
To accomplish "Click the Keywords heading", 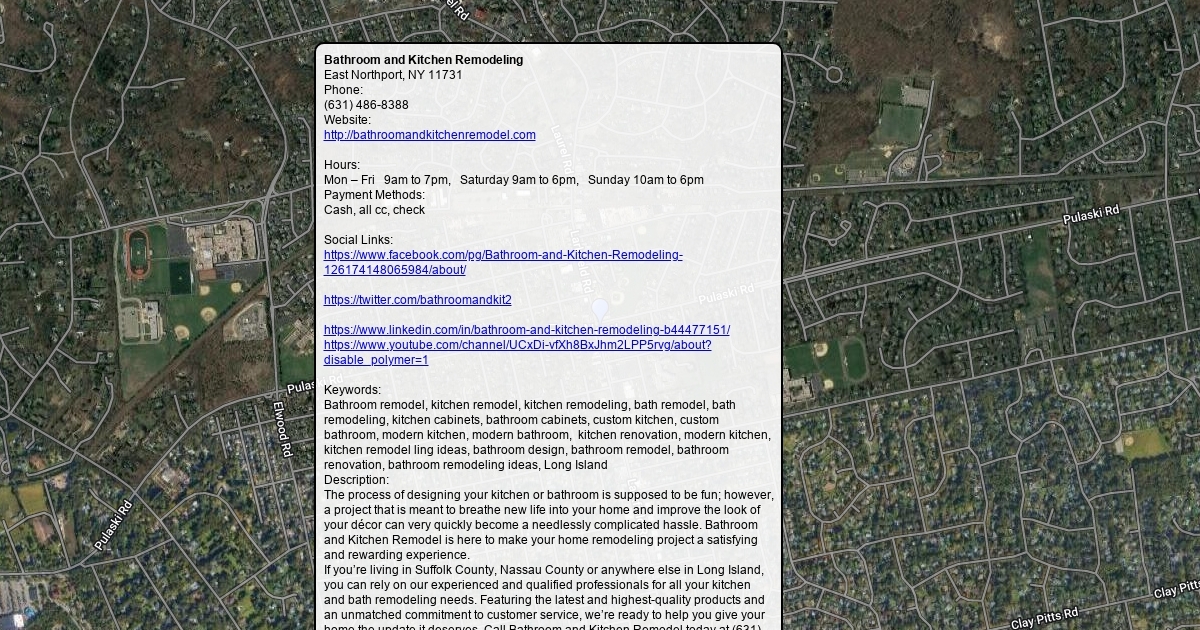I will (x=352, y=390).
